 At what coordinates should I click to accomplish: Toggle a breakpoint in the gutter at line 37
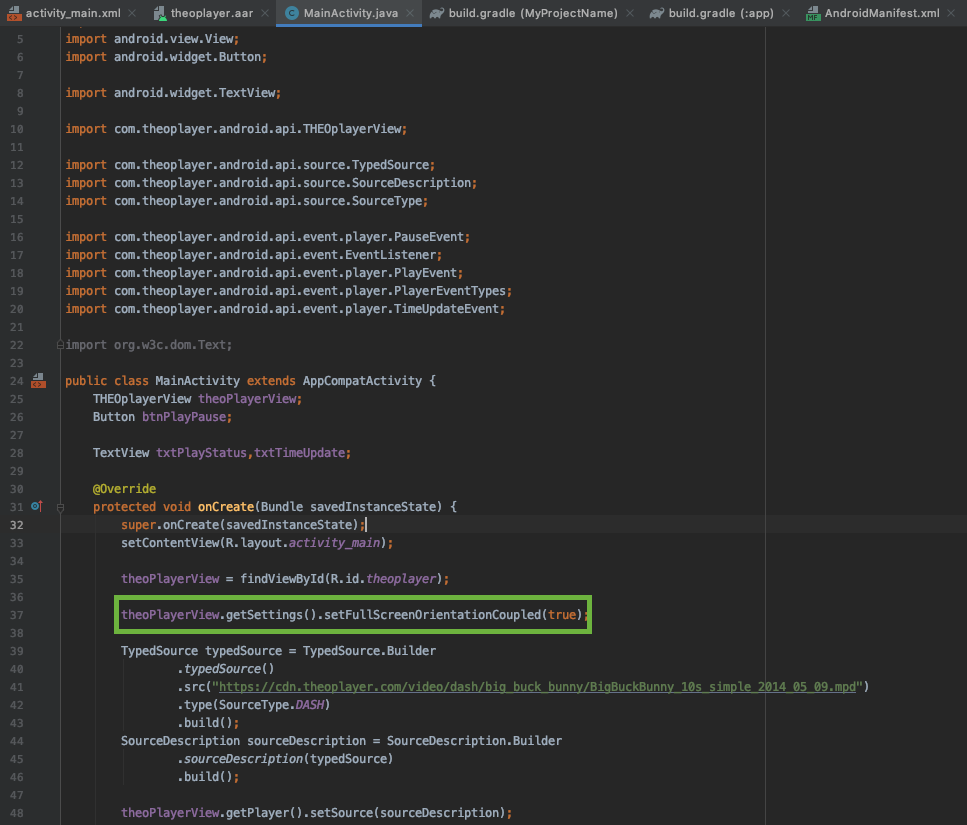pos(38,615)
